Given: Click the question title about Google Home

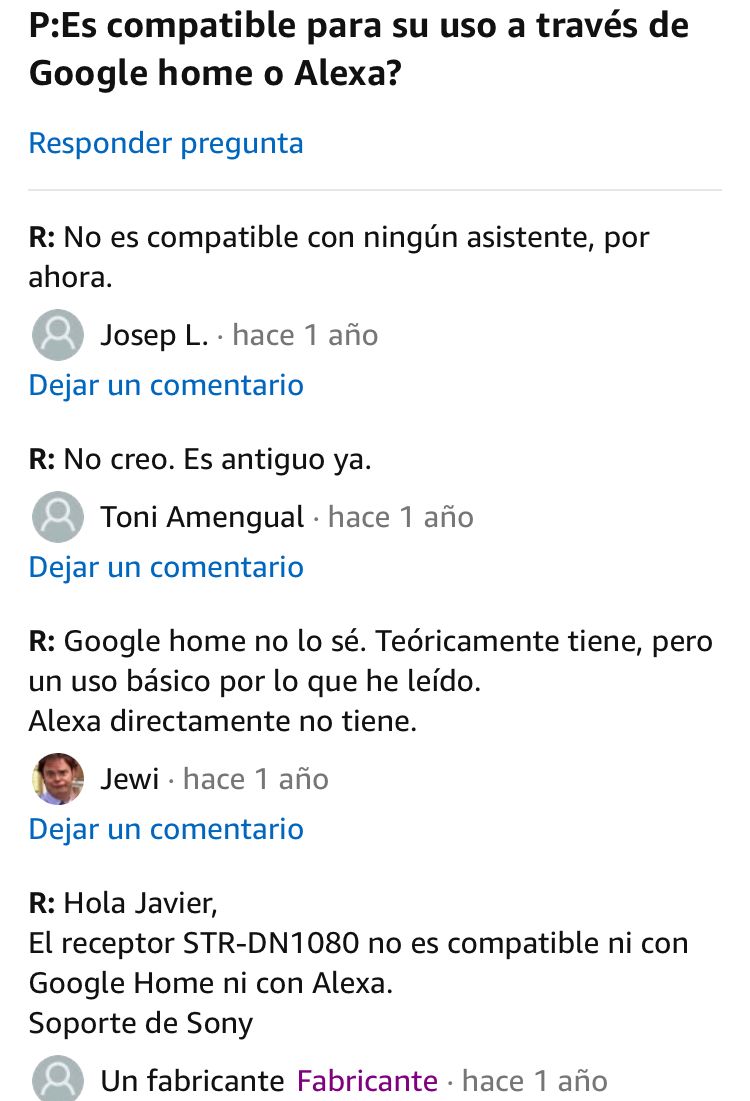Looking at the screenshot, I should pos(358,50).
